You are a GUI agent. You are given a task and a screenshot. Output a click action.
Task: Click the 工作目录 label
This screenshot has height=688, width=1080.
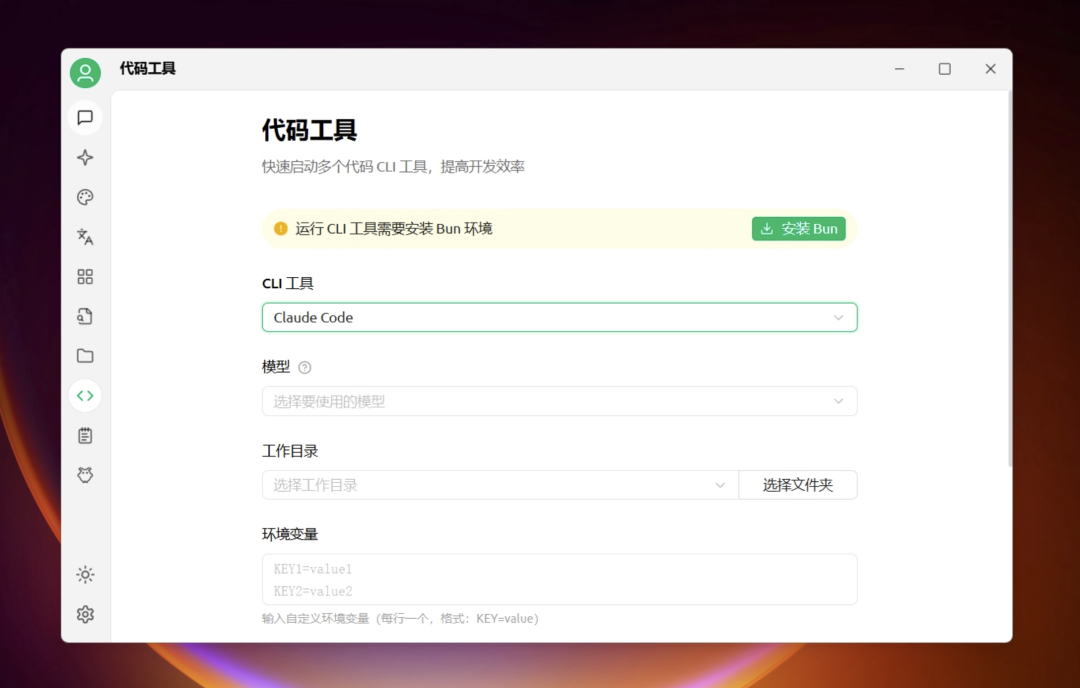click(290, 451)
